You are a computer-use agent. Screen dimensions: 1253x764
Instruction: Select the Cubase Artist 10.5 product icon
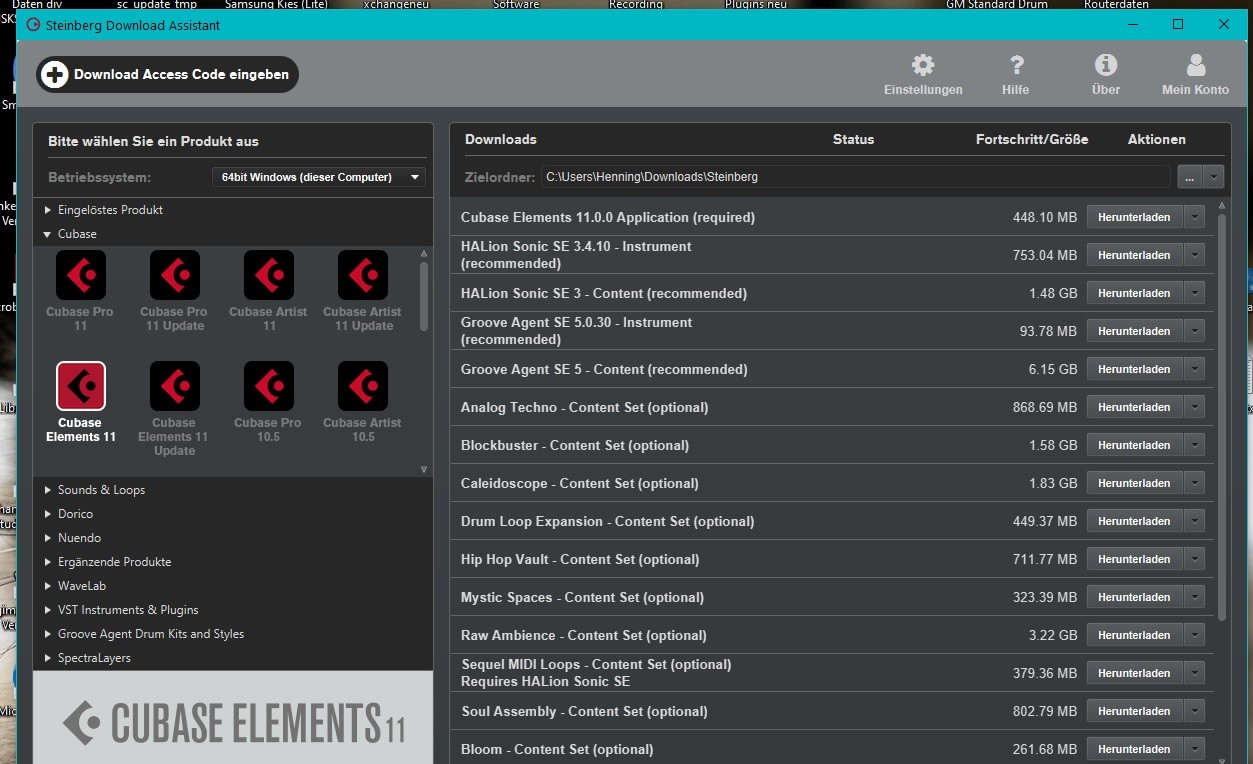(363, 386)
